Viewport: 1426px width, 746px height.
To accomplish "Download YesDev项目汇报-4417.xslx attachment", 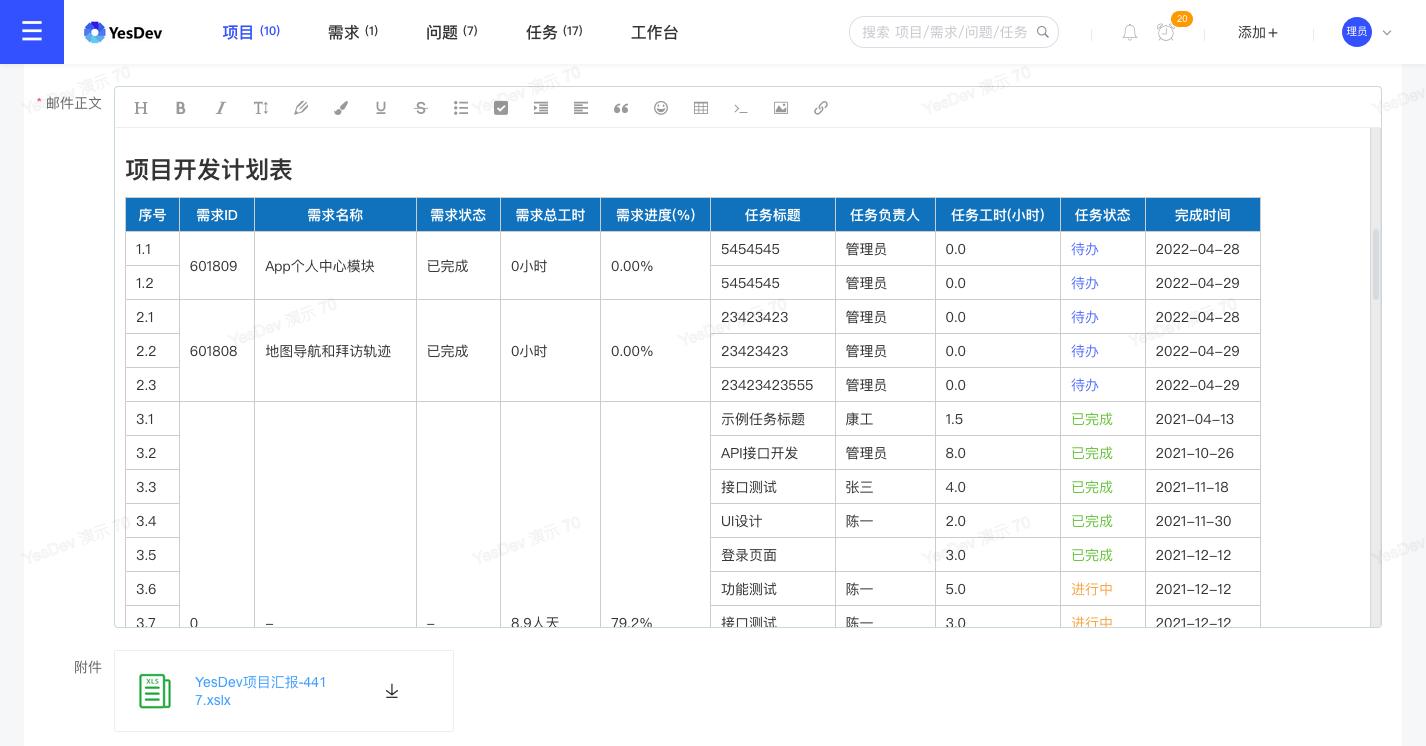I will click(392, 691).
